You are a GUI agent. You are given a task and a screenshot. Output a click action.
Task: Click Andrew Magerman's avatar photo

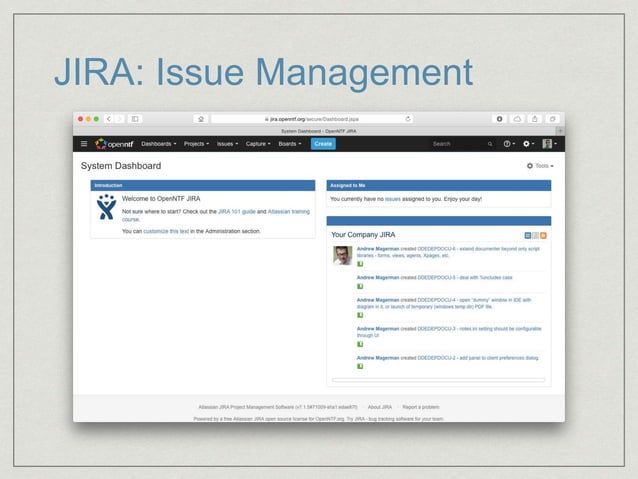point(343,256)
